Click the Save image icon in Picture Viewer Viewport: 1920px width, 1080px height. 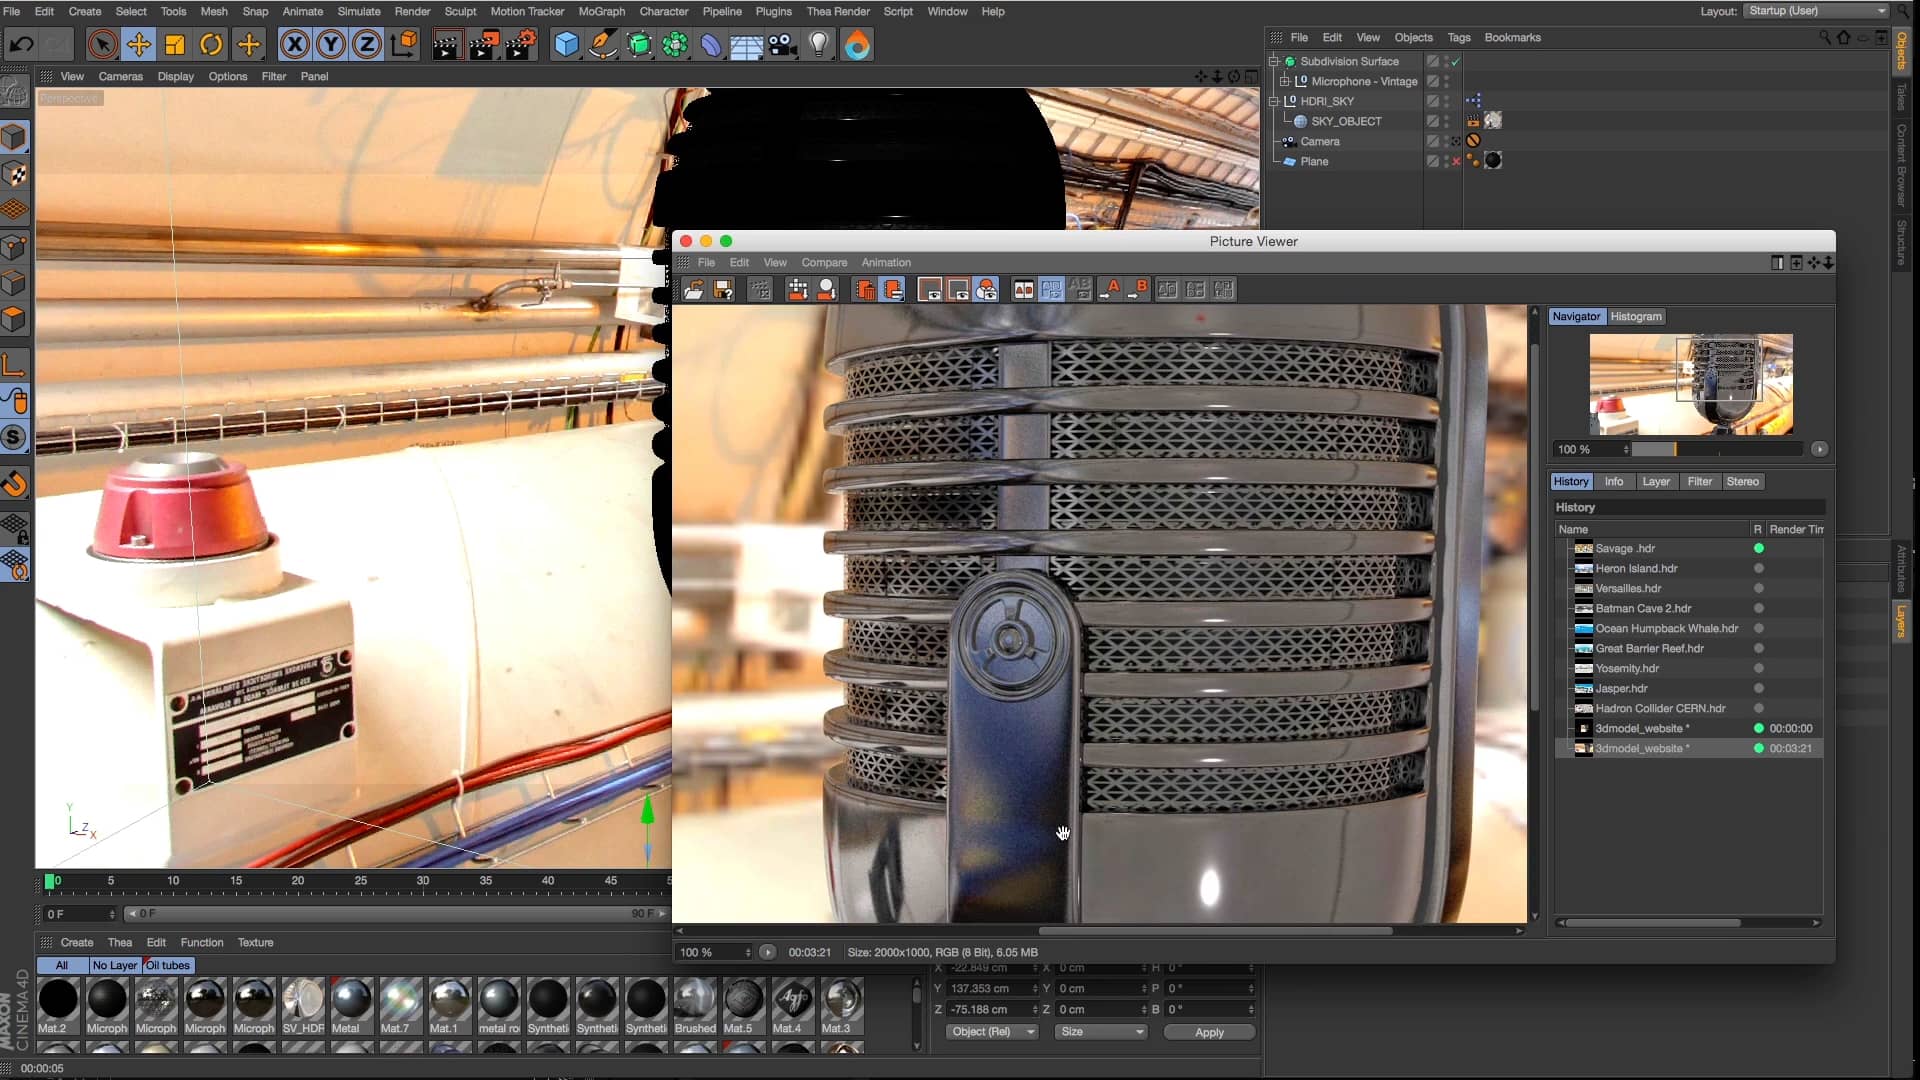722,289
